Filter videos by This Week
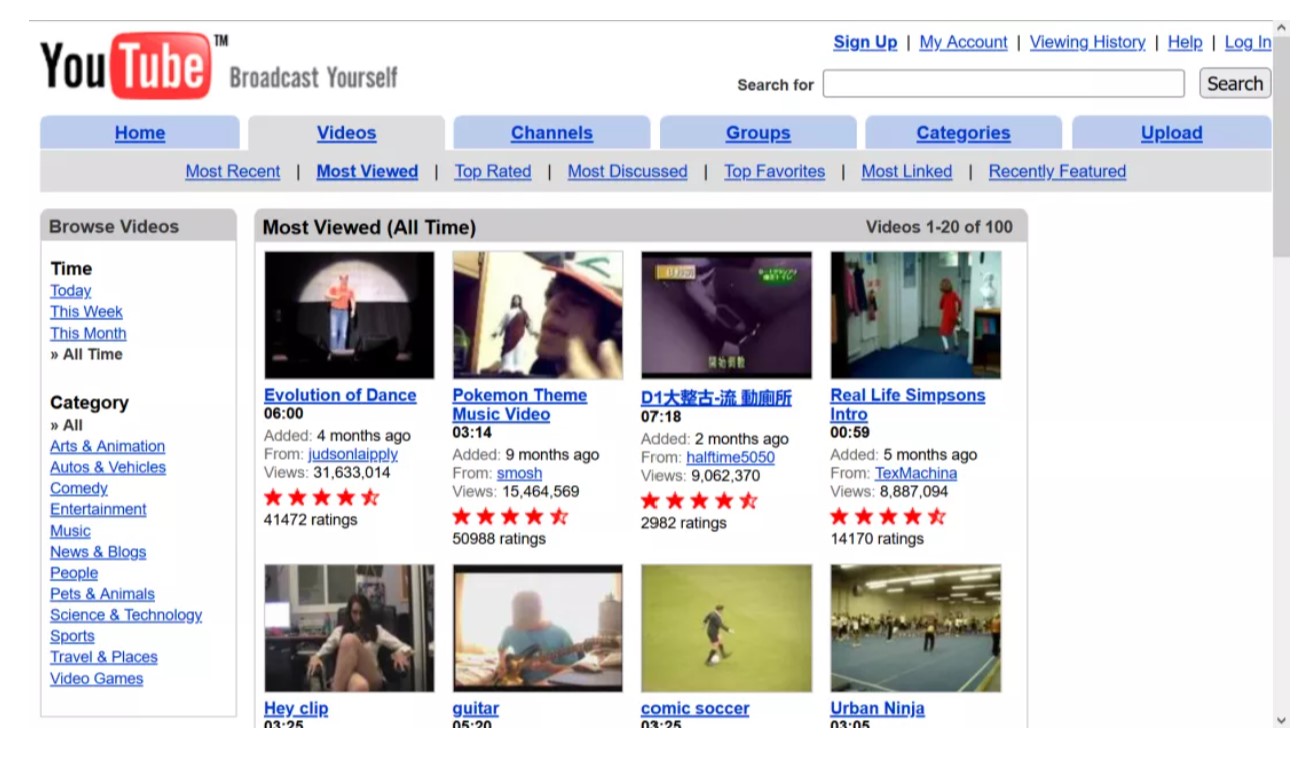Screen dimensions: 1308x762 tap(86, 311)
